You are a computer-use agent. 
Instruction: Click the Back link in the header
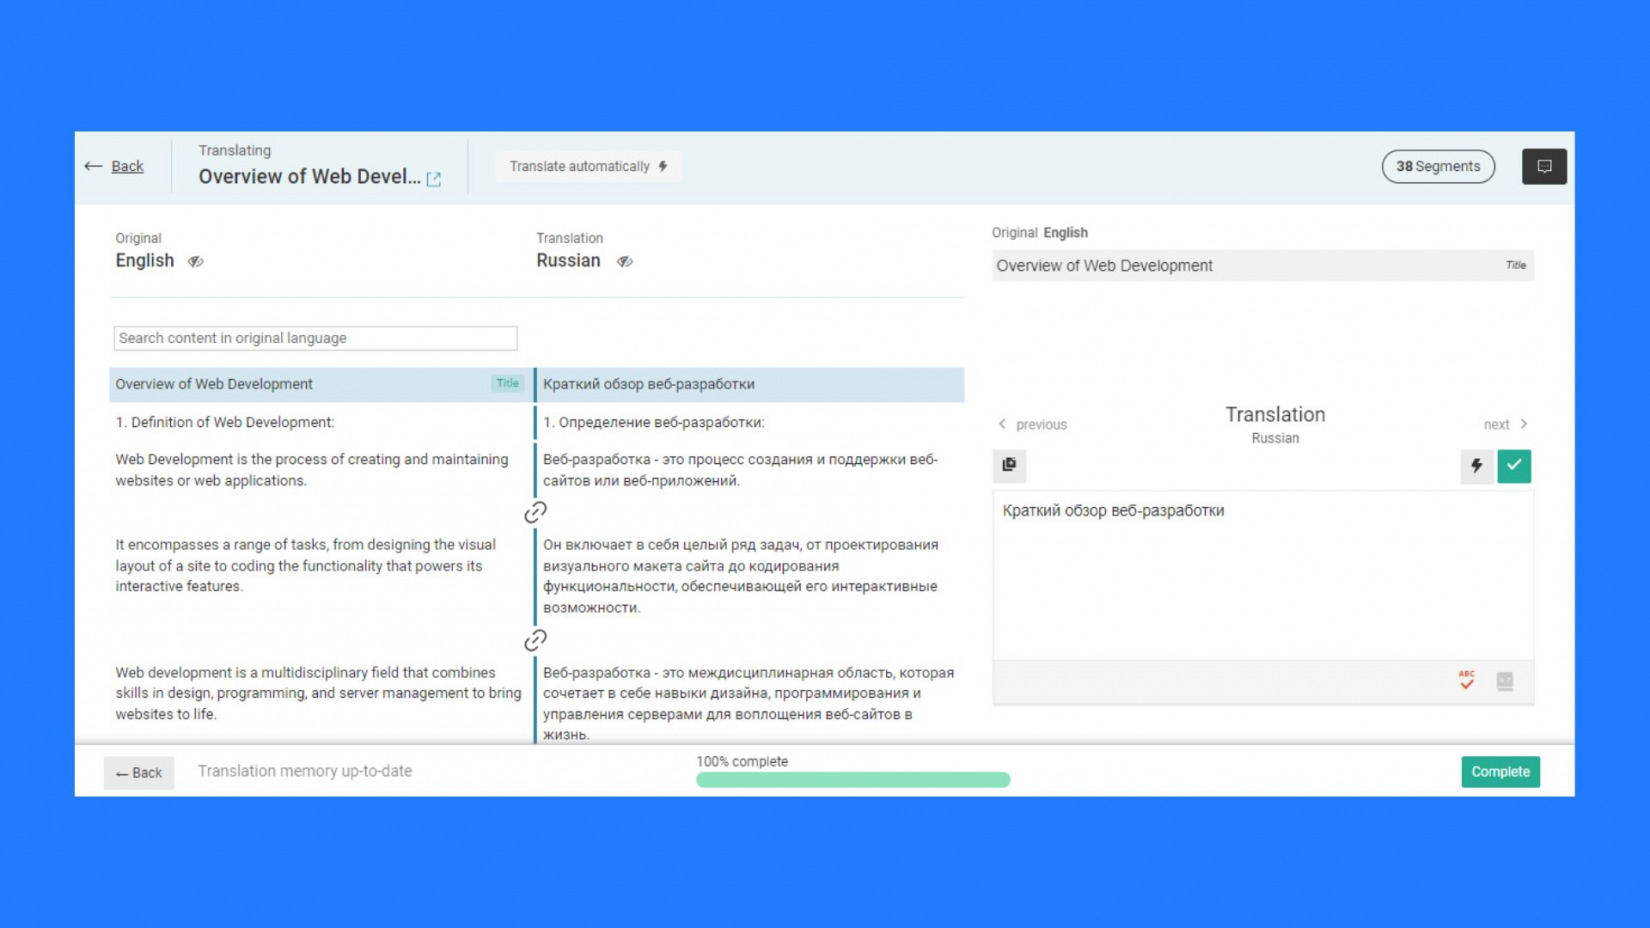pyautogui.click(x=127, y=166)
